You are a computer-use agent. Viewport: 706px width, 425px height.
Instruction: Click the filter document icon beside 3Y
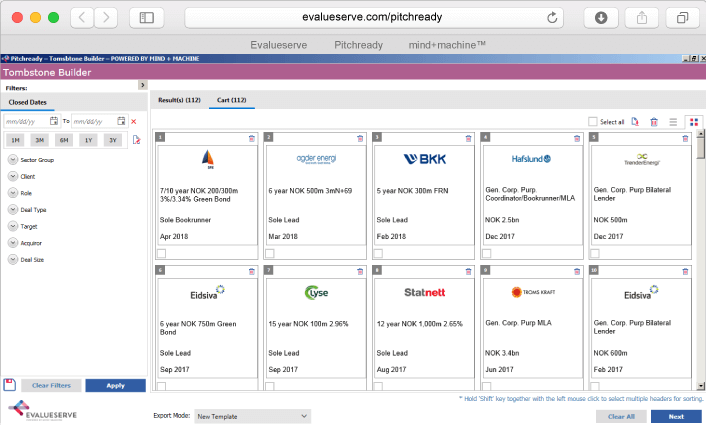[x=136, y=140]
